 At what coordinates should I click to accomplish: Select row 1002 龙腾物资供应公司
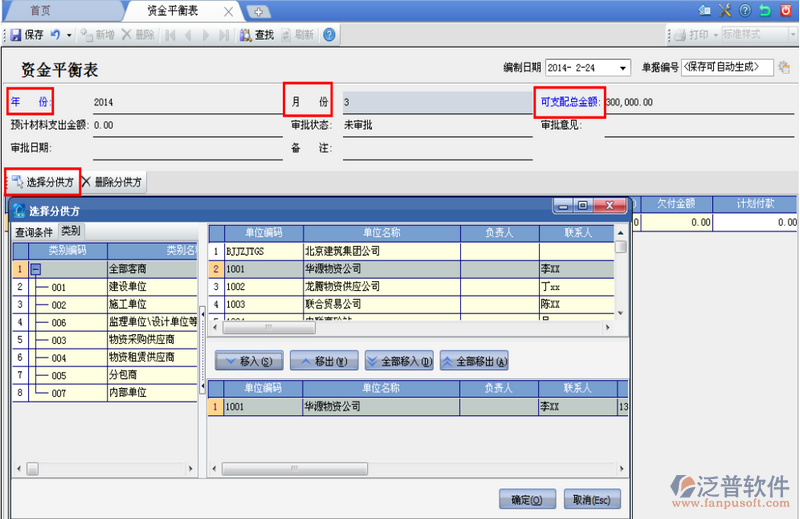tap(412, 287)
